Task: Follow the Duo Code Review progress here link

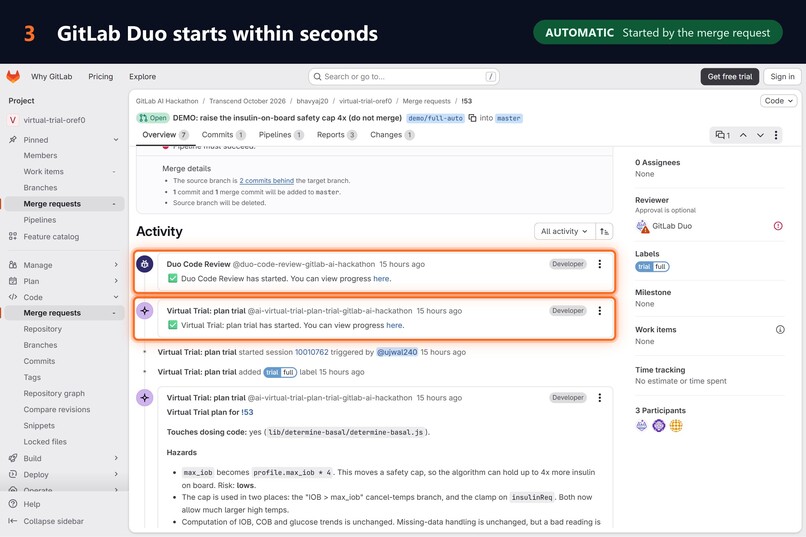Action: (381, 279)
